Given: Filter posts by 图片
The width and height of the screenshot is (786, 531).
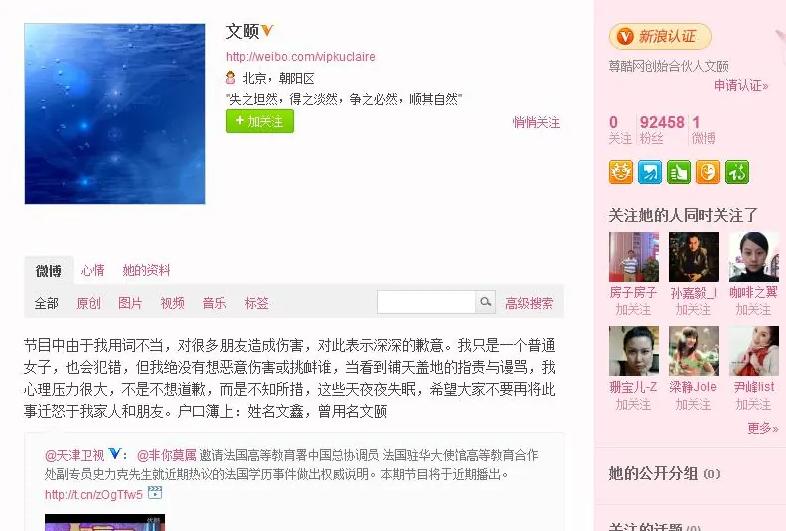Looking at the screenshot, I should pos(130,303).
